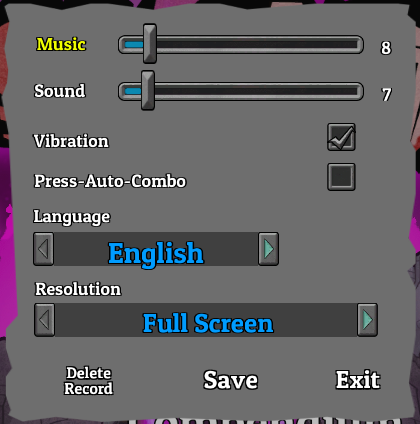Disable the Vibration checkbox
420x424 pixels.
click(341, 137)
